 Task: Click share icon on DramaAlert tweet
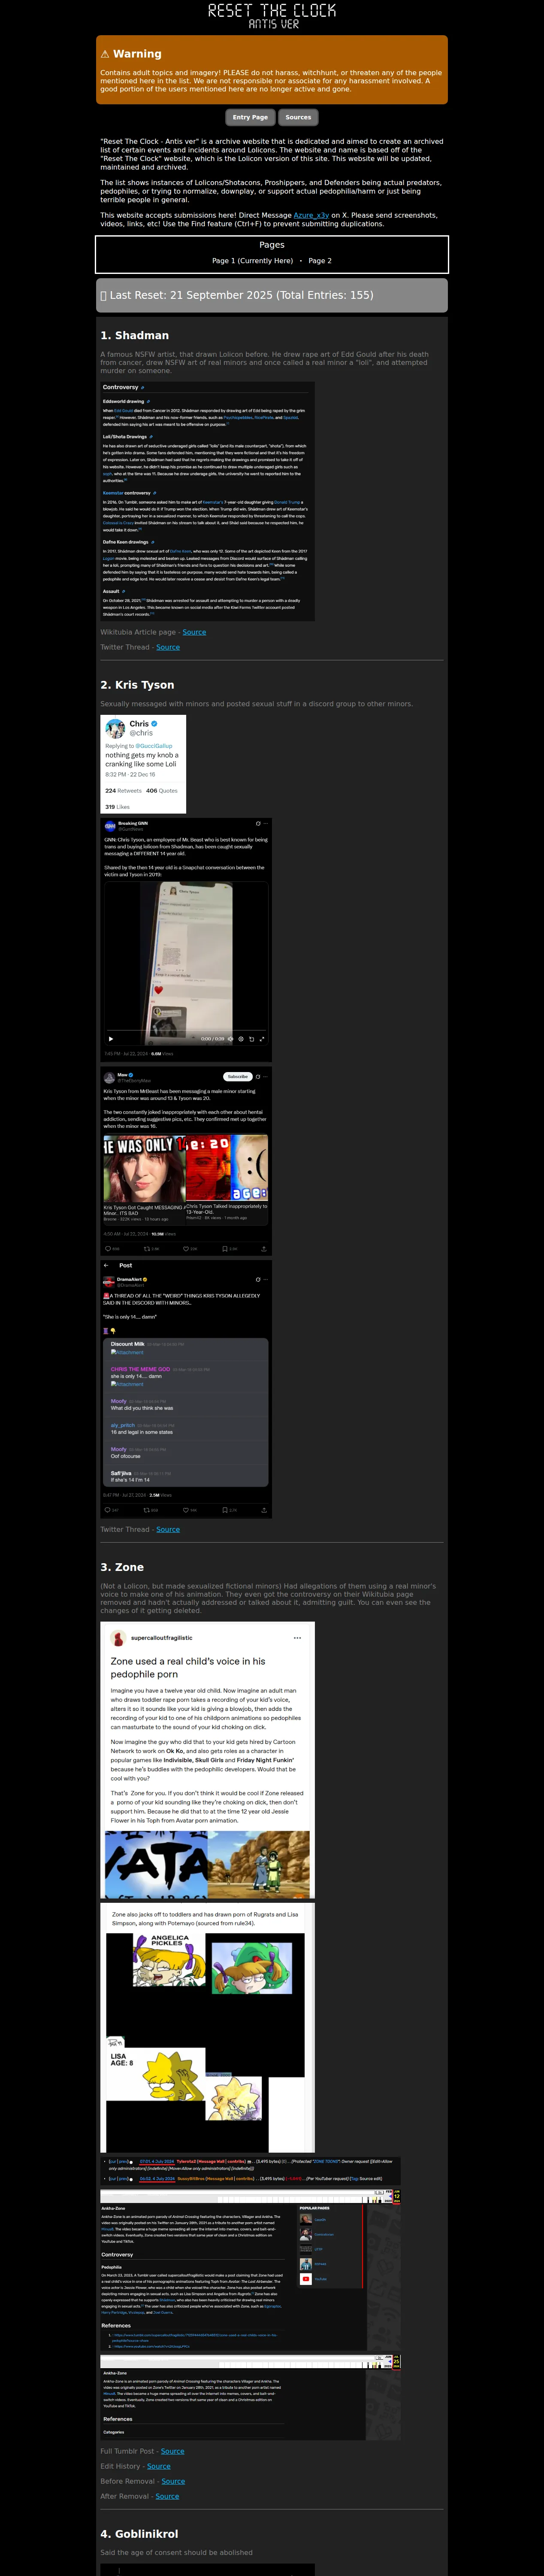(x=264, y=1510)
